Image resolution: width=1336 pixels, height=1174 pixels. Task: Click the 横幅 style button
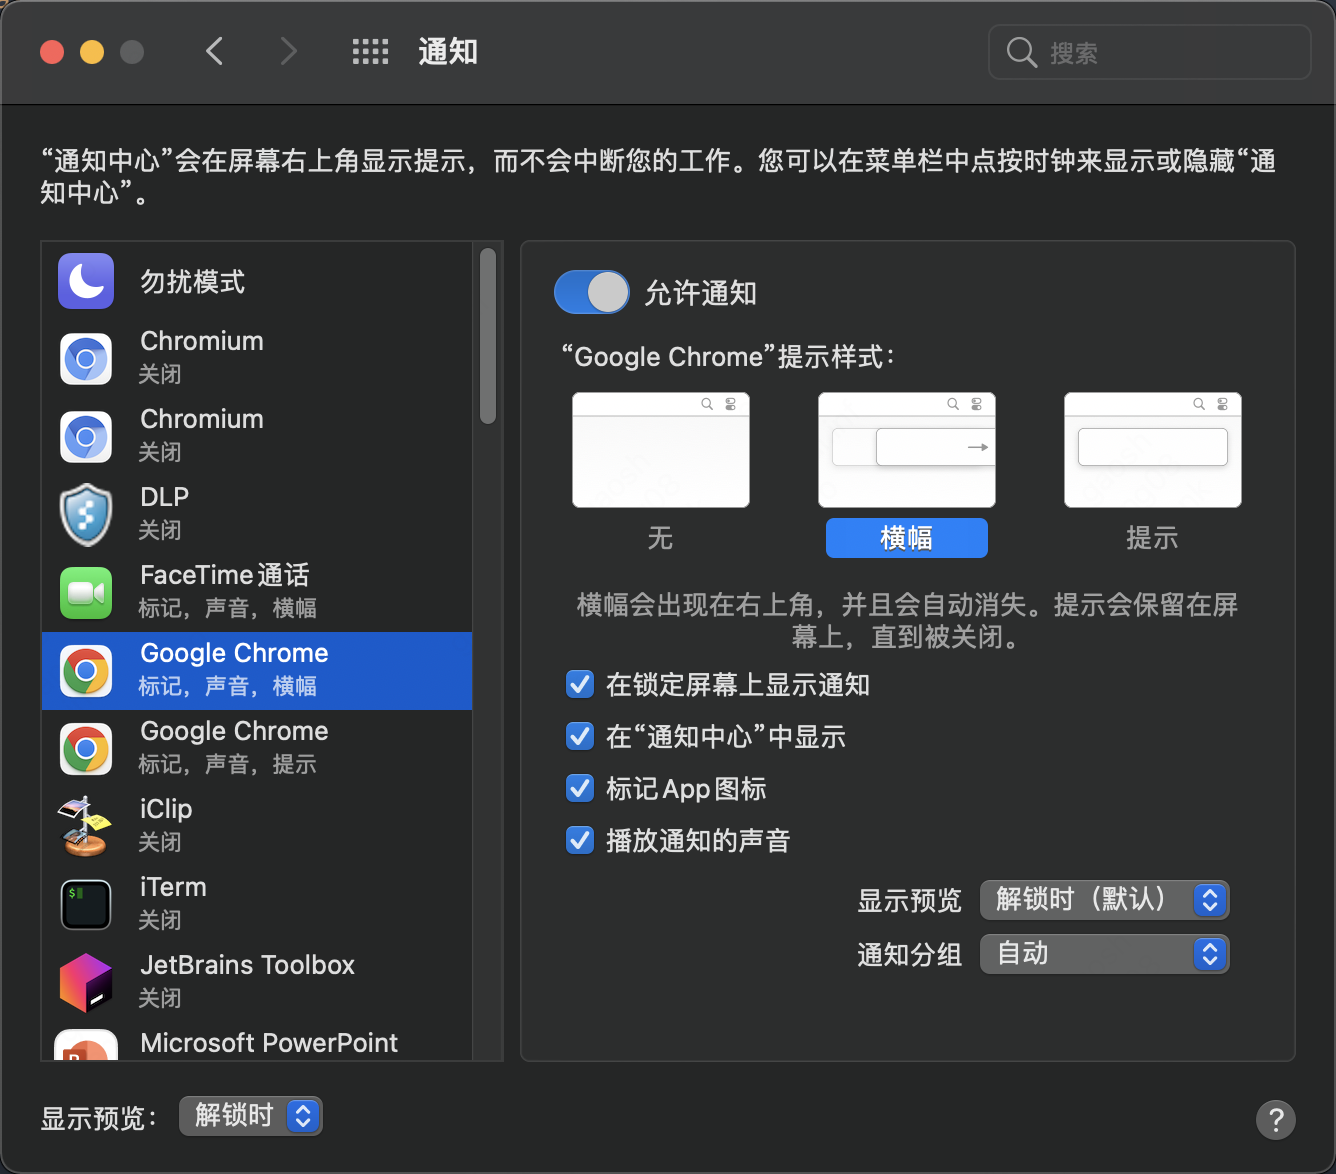[x=907, y=538]
